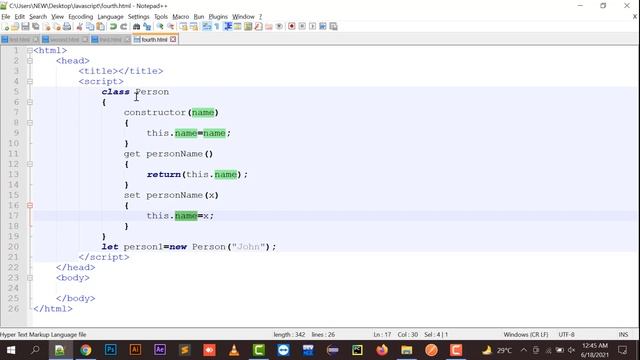The image size is (640, 360).
Task: Collapse the constructor fold marker on line 8
Action: [29, 123]
